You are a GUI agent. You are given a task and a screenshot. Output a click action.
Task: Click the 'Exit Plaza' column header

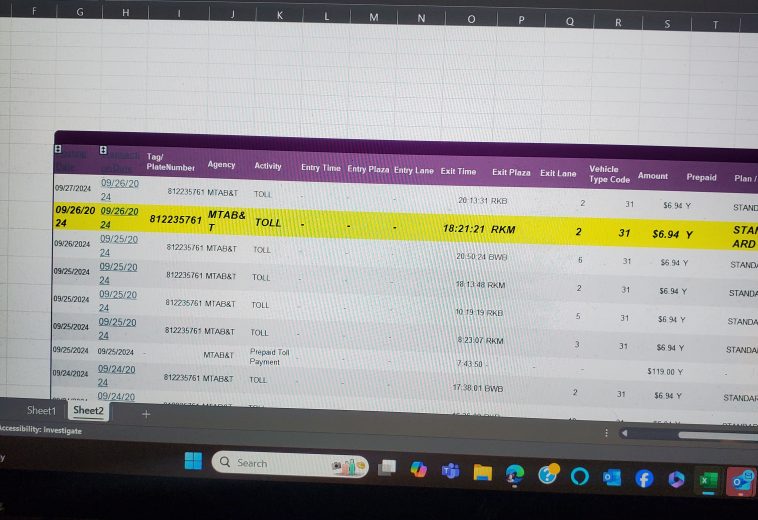click(511, 172)
